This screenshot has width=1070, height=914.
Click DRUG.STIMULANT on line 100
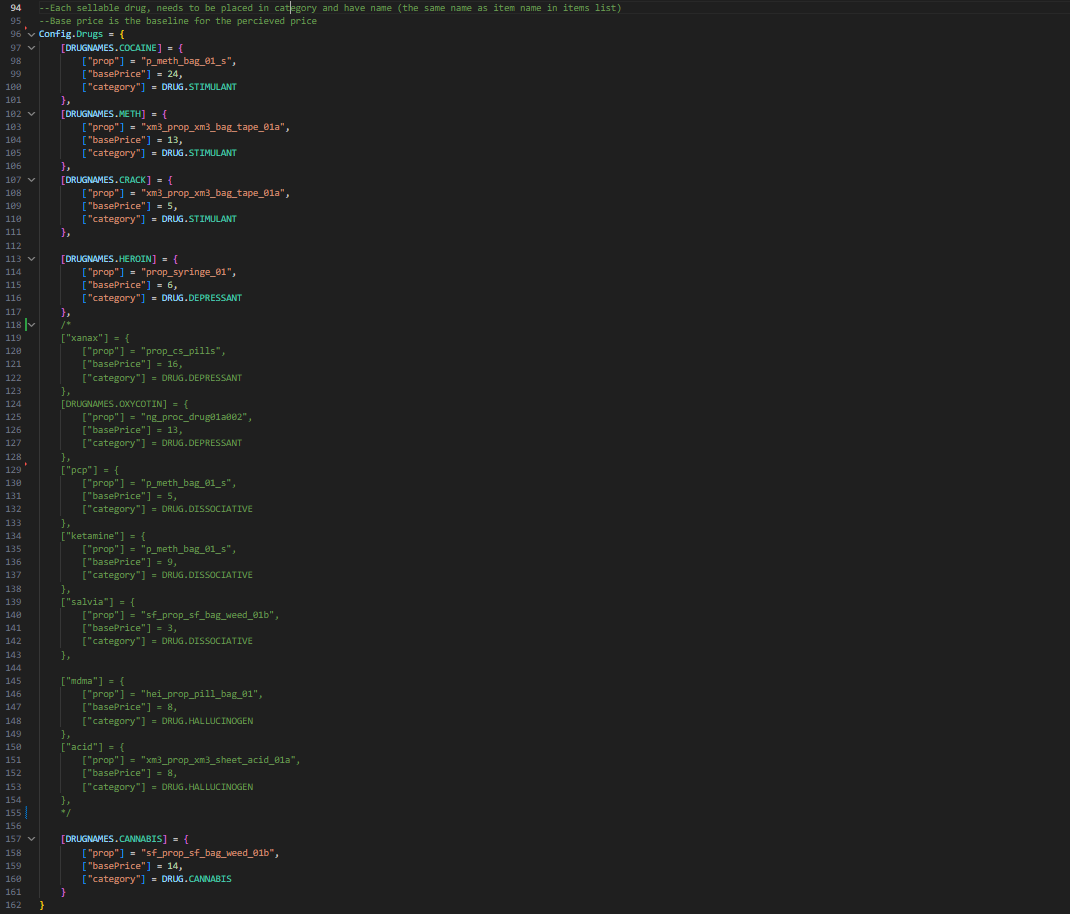click(x=199, y=87)
